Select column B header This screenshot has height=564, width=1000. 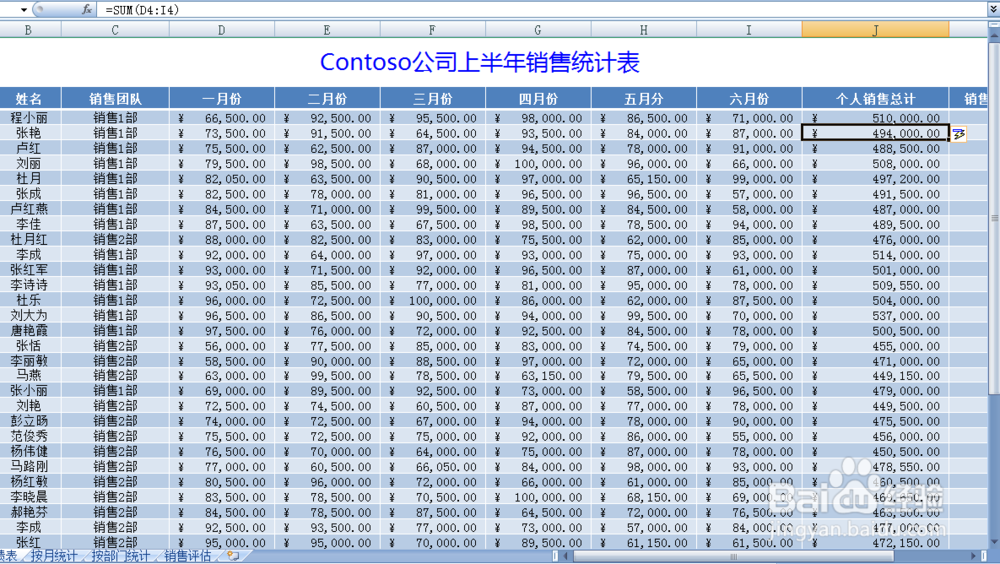28,30
